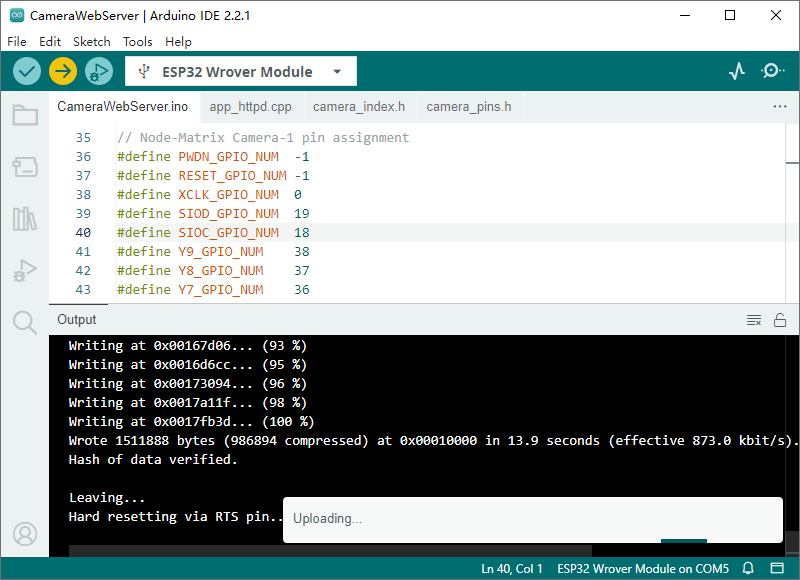This screenshot has height=580, width=800.
Task: Toggle the bottom panel icon in status bar
Action: (776, 569)
